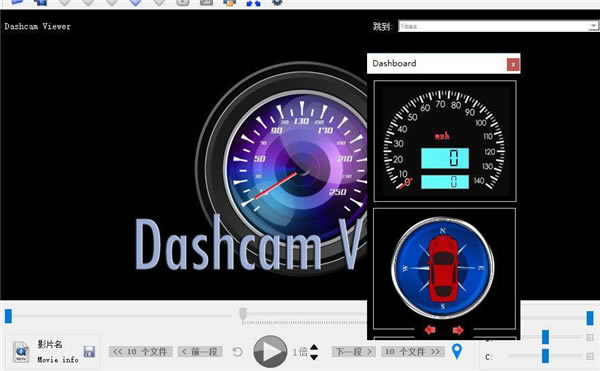Click the reset box beside the C: slider

coord(590,356)
